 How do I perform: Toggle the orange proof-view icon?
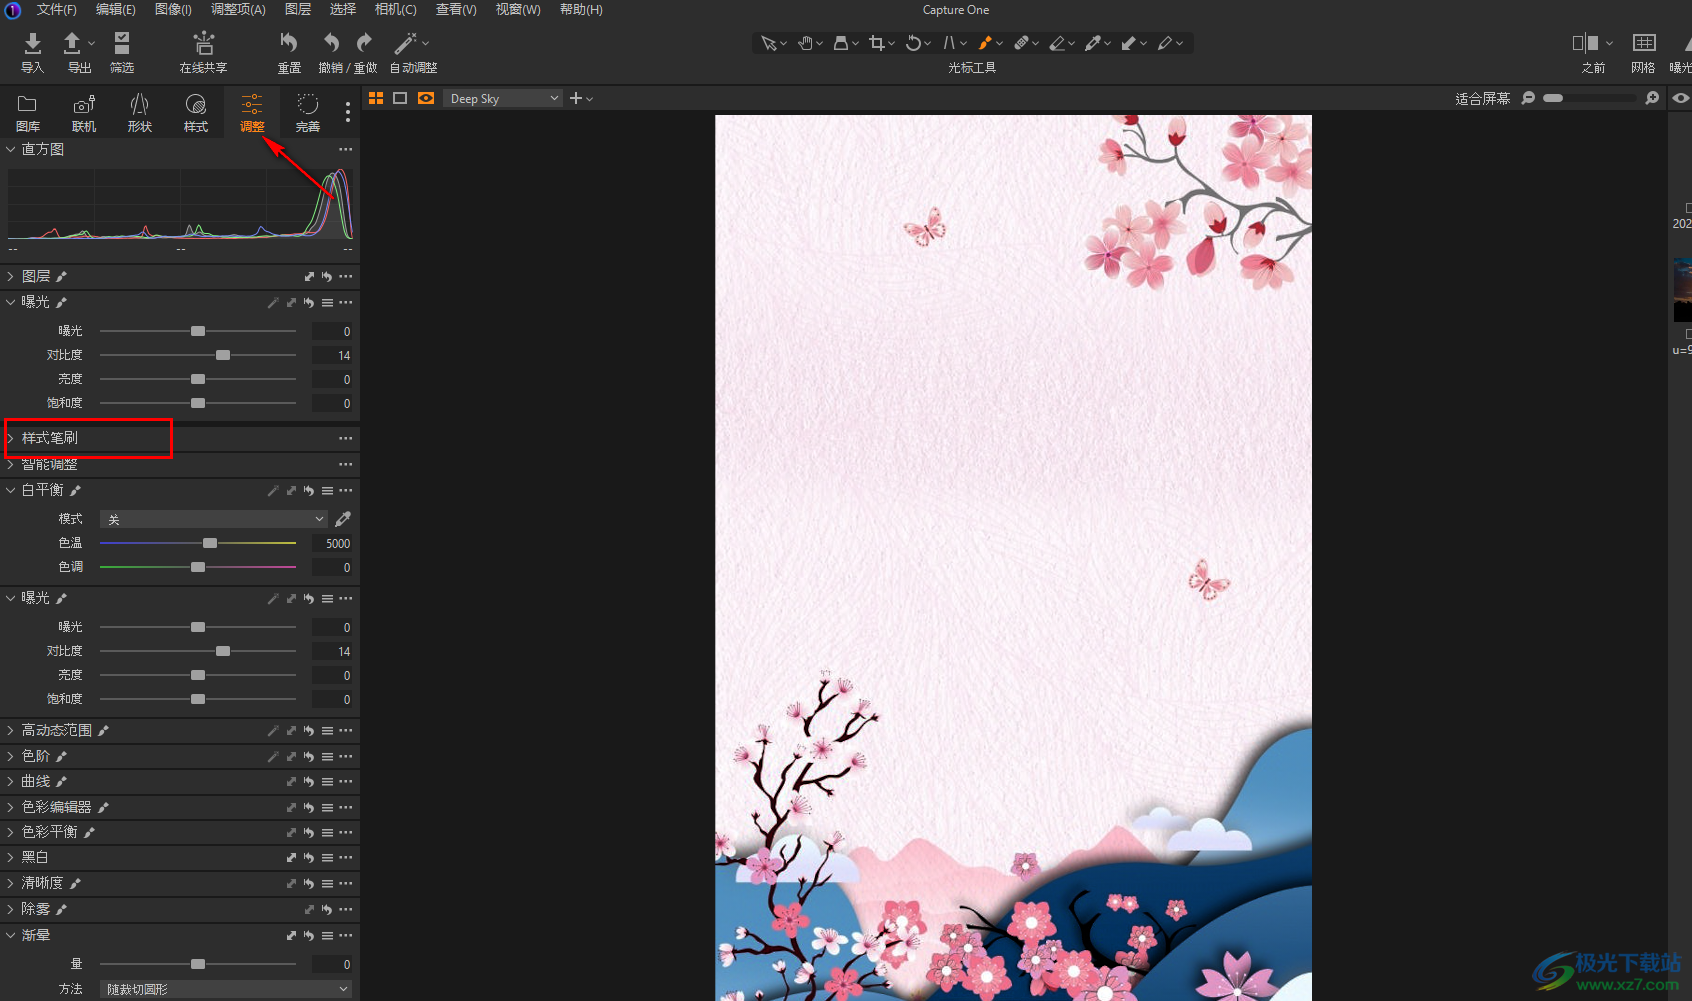[x=426, y=98]
